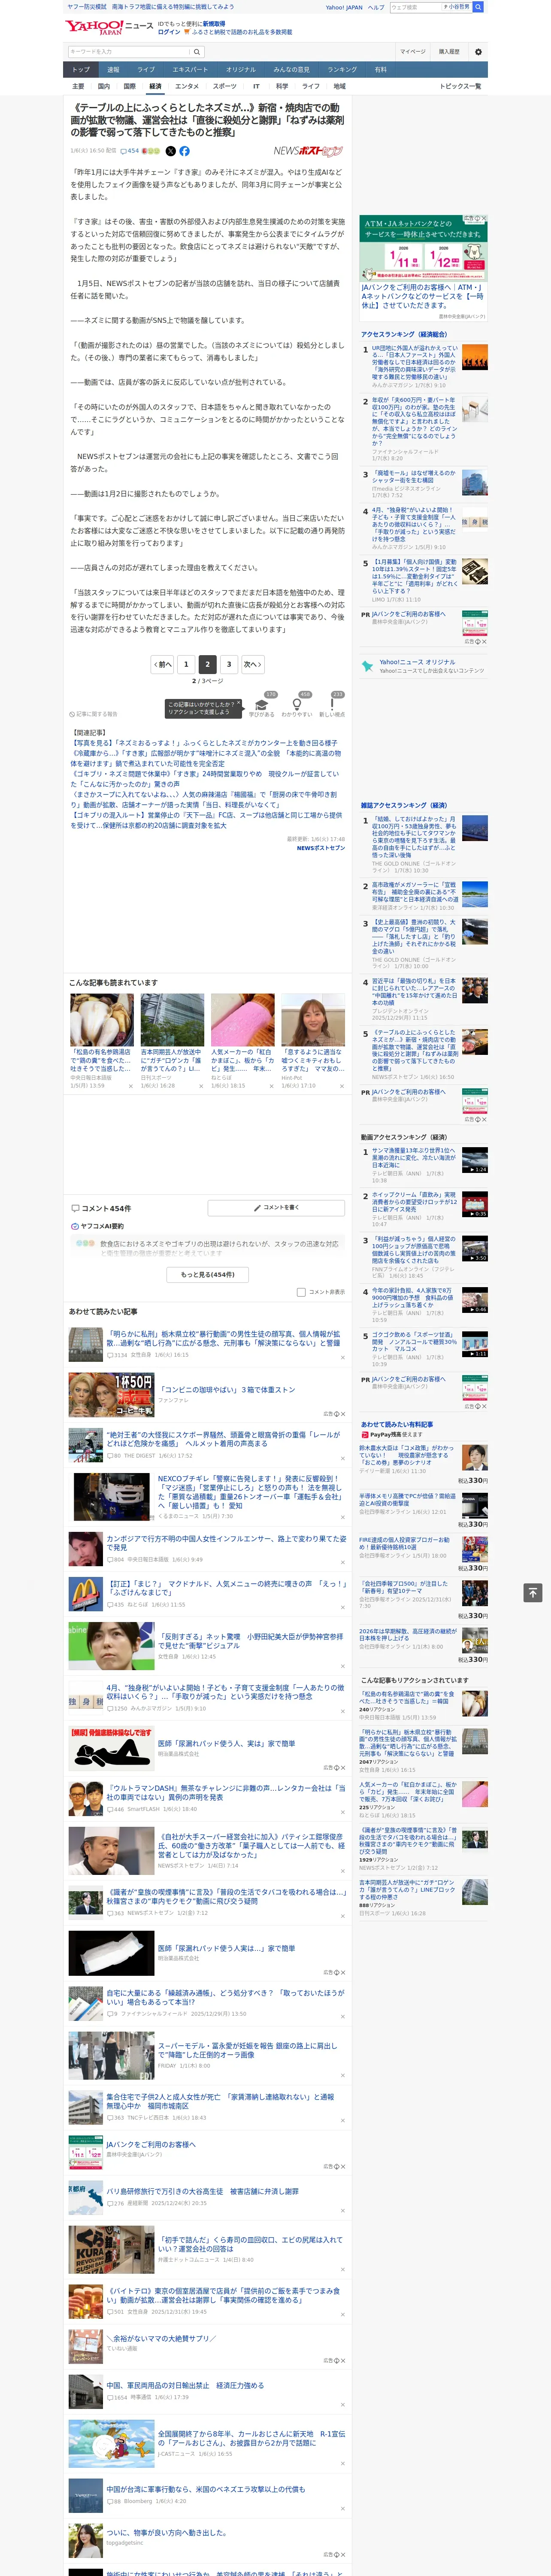Click the back-to-top arrow button
This screenshot has height=2576, width=551.
point(533,1592)
